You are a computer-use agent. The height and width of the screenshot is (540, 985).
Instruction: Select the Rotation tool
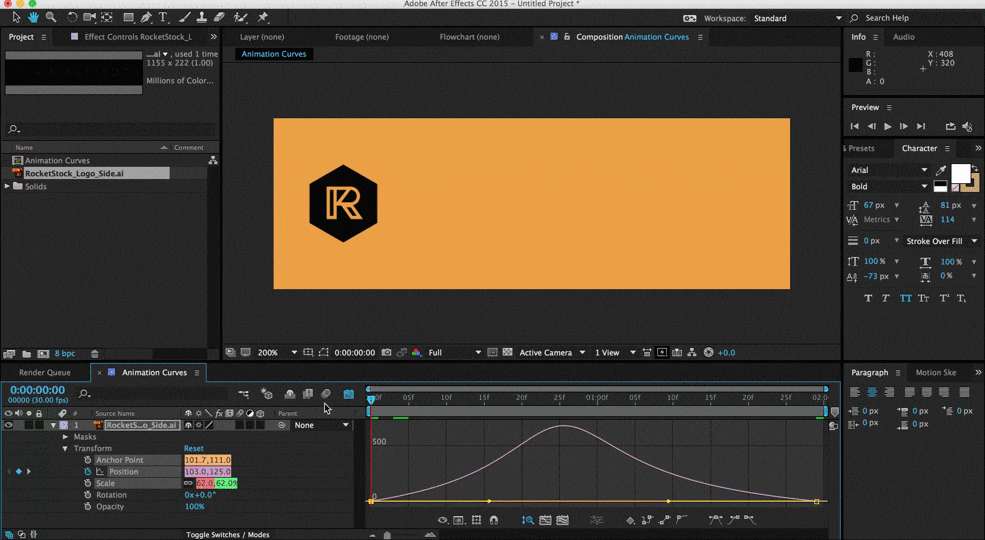point(72,18)
